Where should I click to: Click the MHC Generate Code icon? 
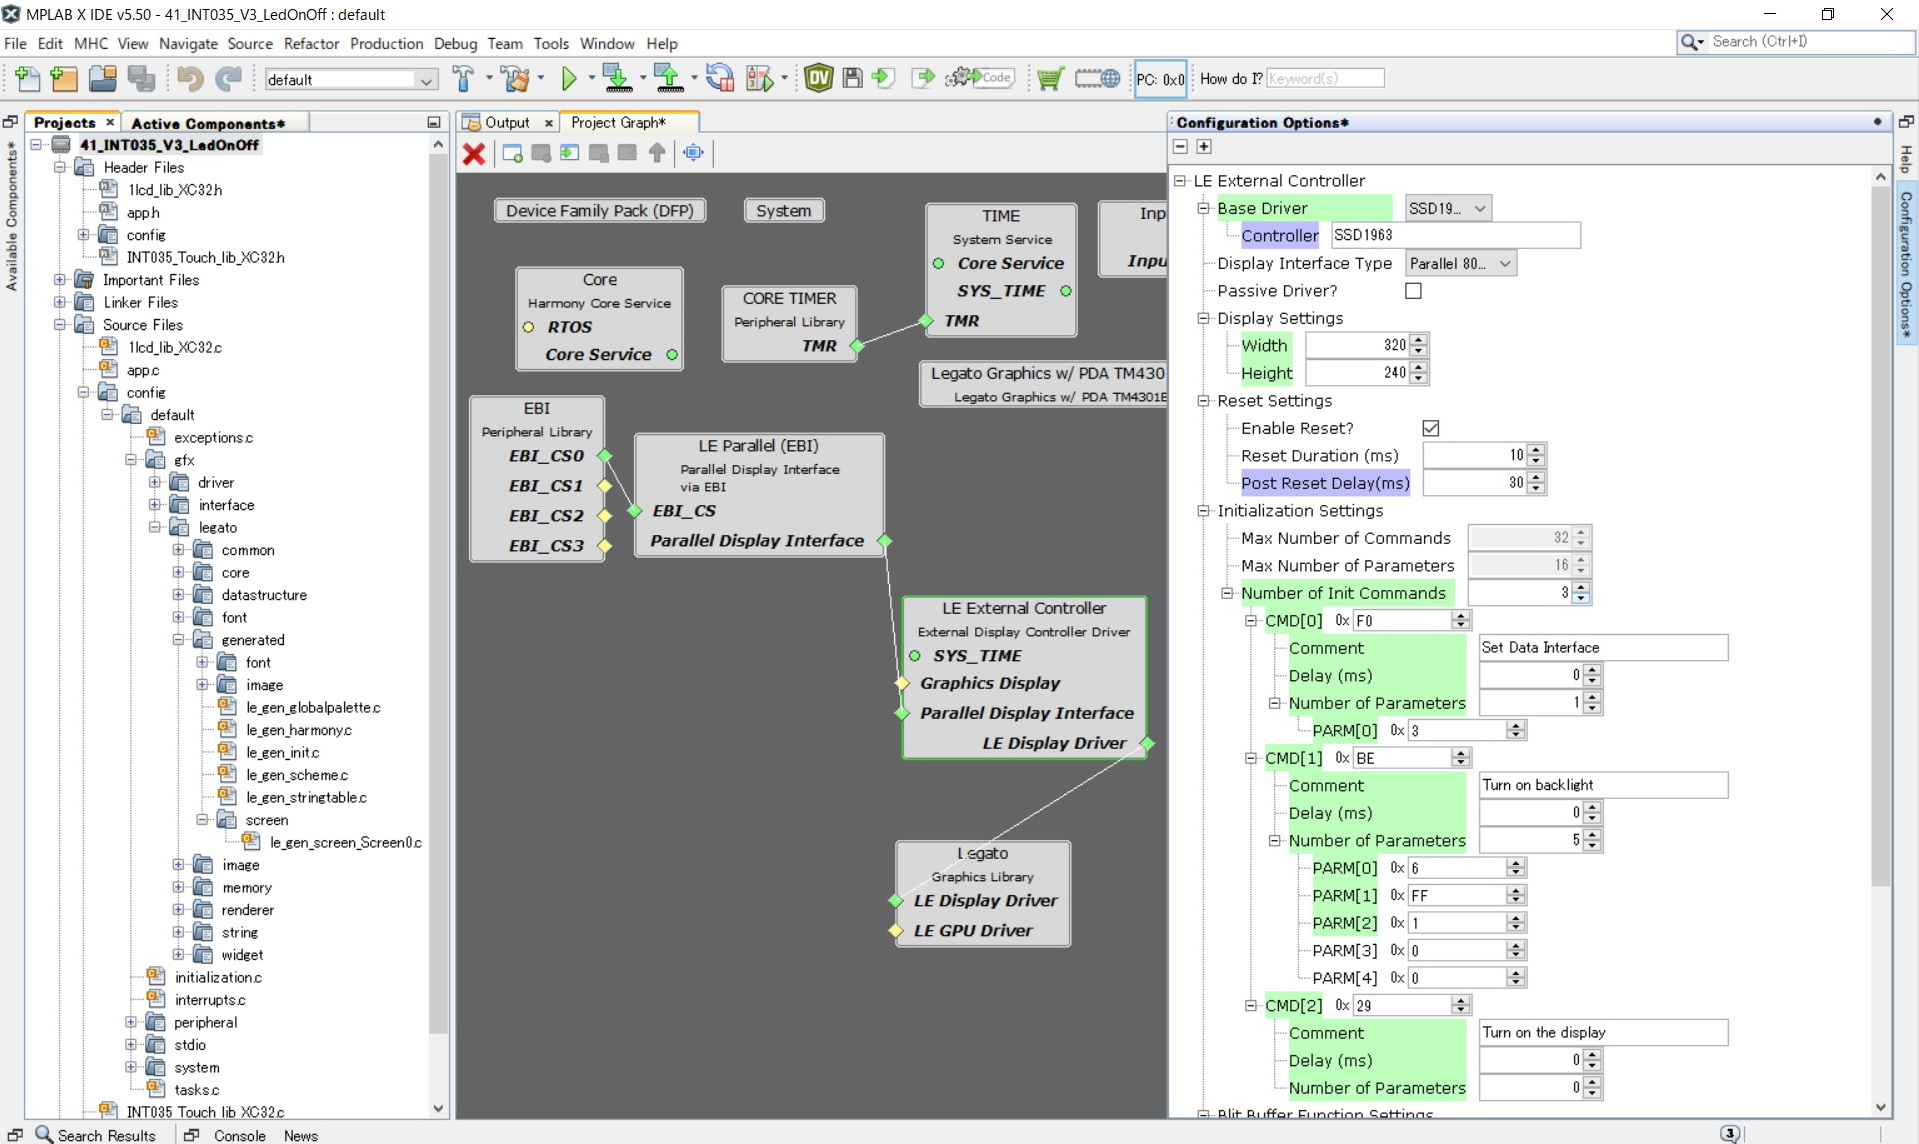point(979,78)
